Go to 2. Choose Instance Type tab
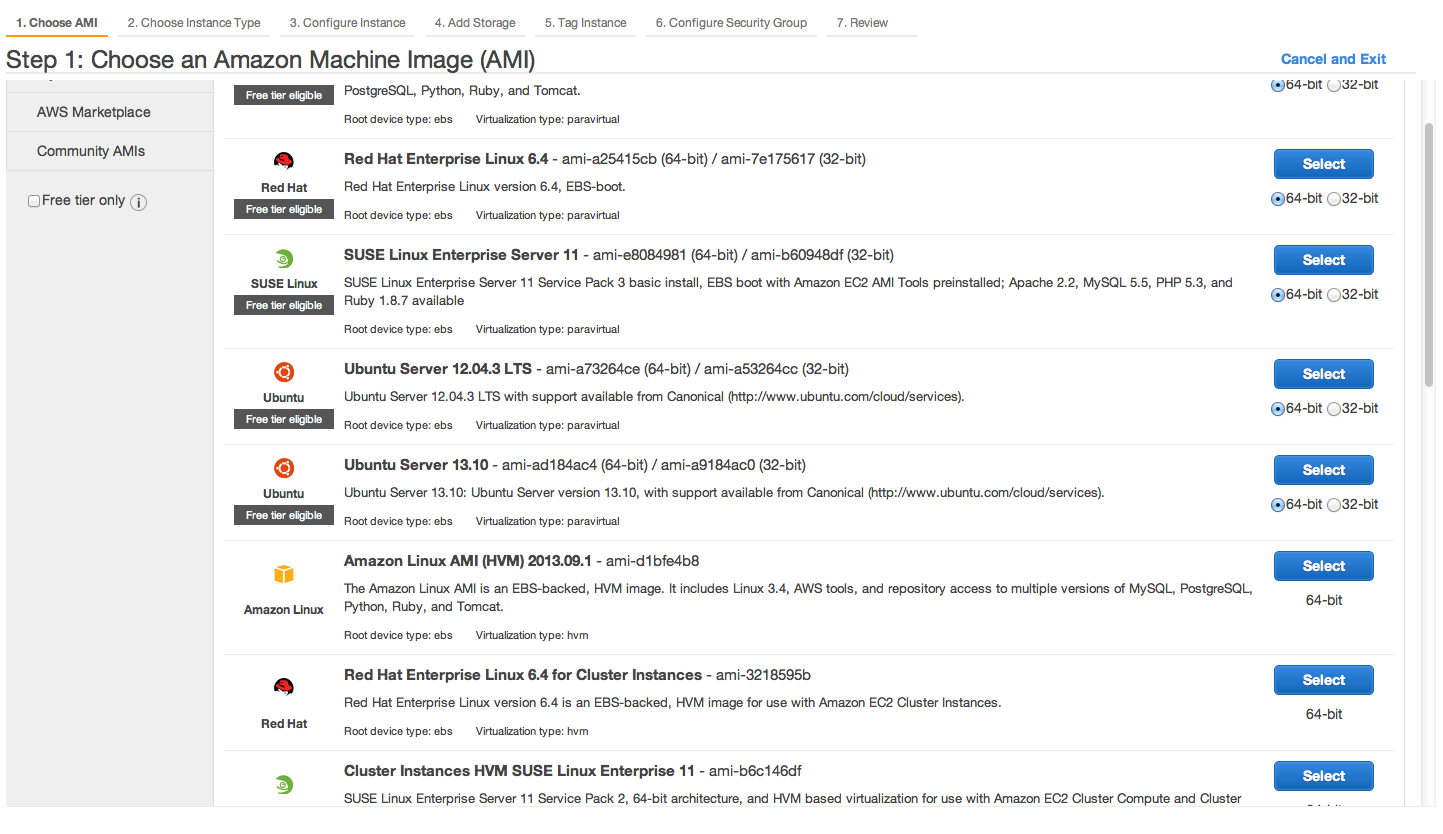 tap(194, 23)
